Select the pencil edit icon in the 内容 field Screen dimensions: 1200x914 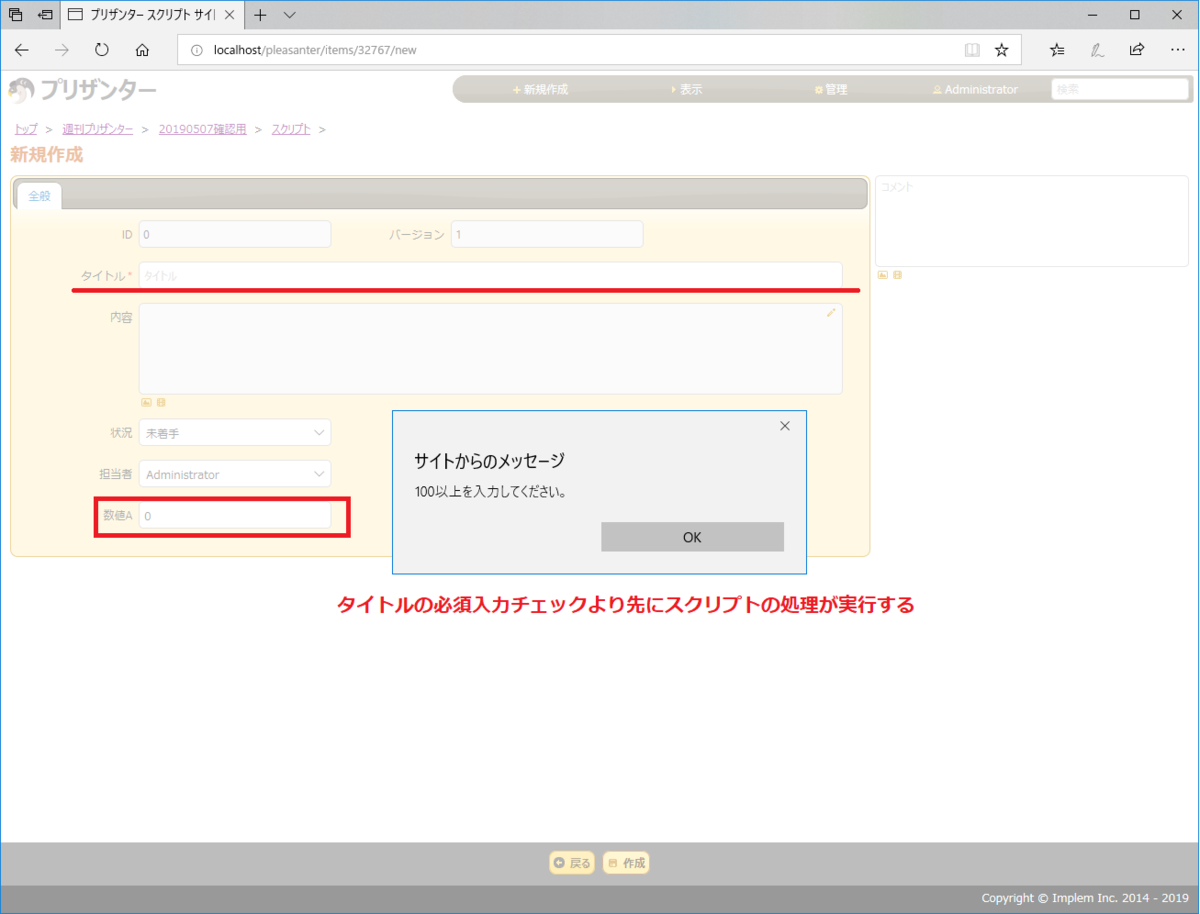point(830,313)
